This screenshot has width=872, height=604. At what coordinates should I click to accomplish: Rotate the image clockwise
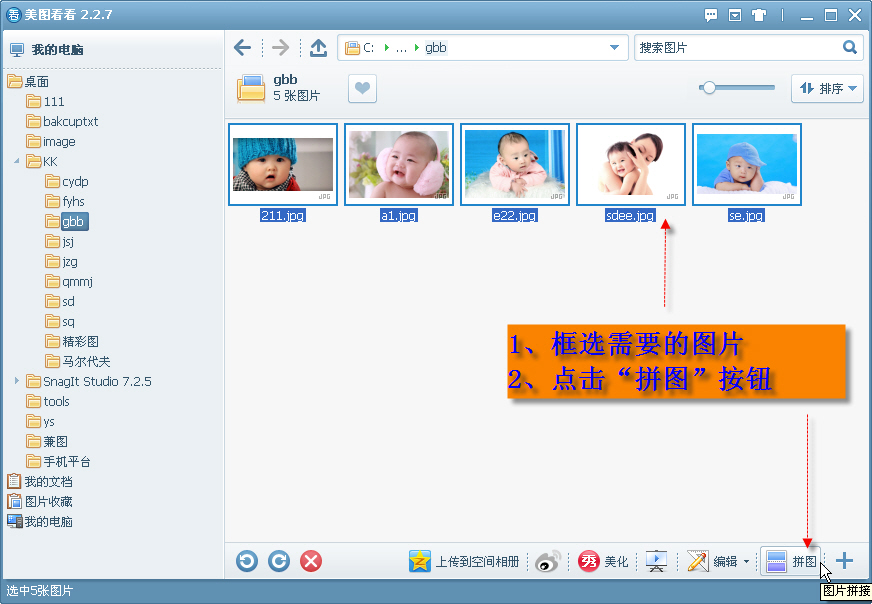(279, 561)
